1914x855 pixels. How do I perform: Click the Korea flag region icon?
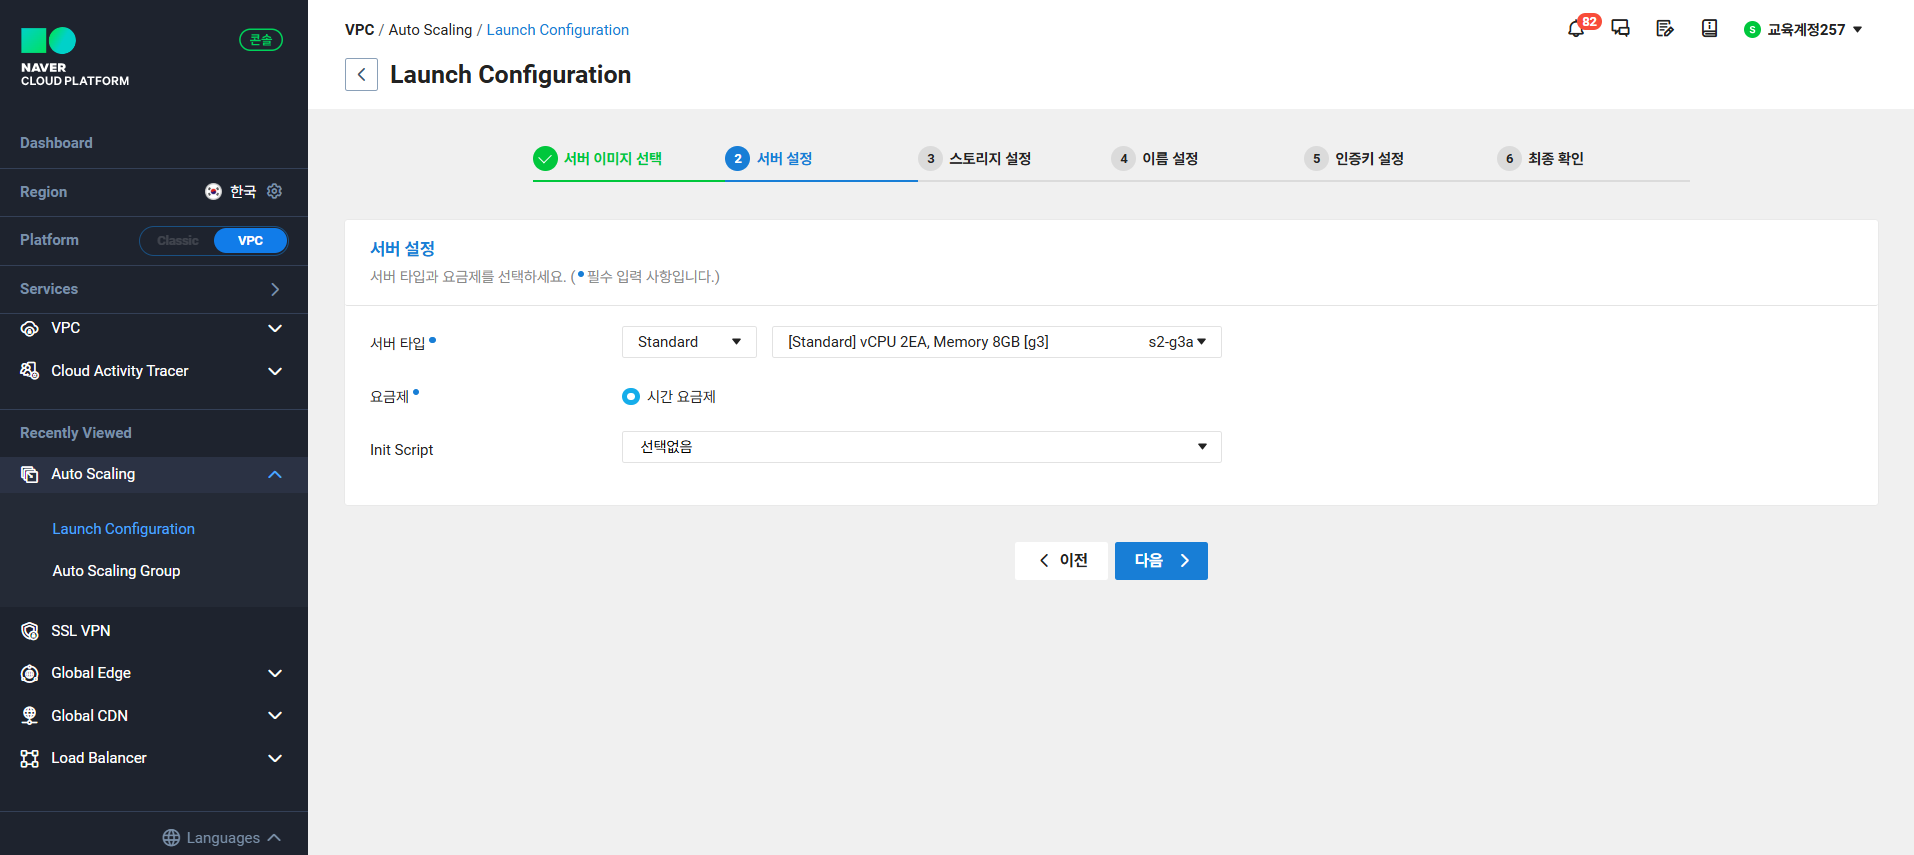point(213,191)
